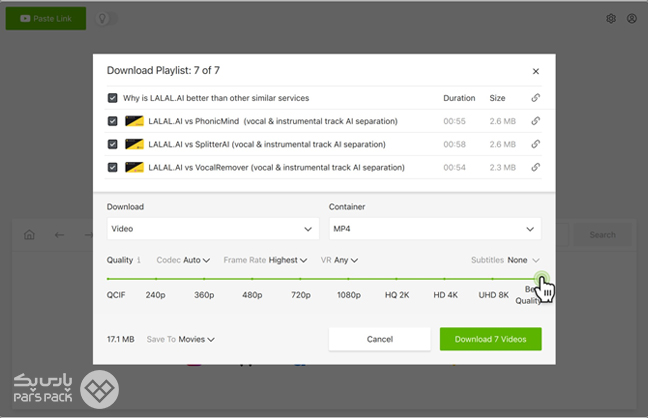
Task: Expand the Frame Rate Highest dropdown
Action: pos(265,260)
